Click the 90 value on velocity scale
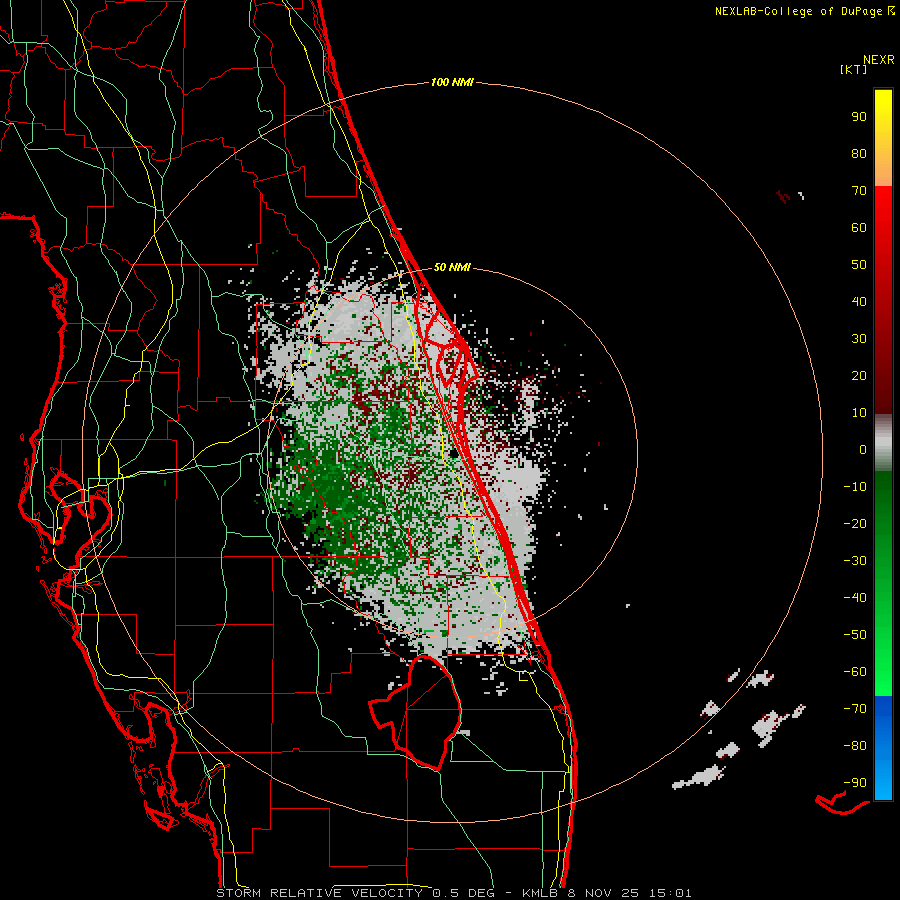 click(859, 117)
